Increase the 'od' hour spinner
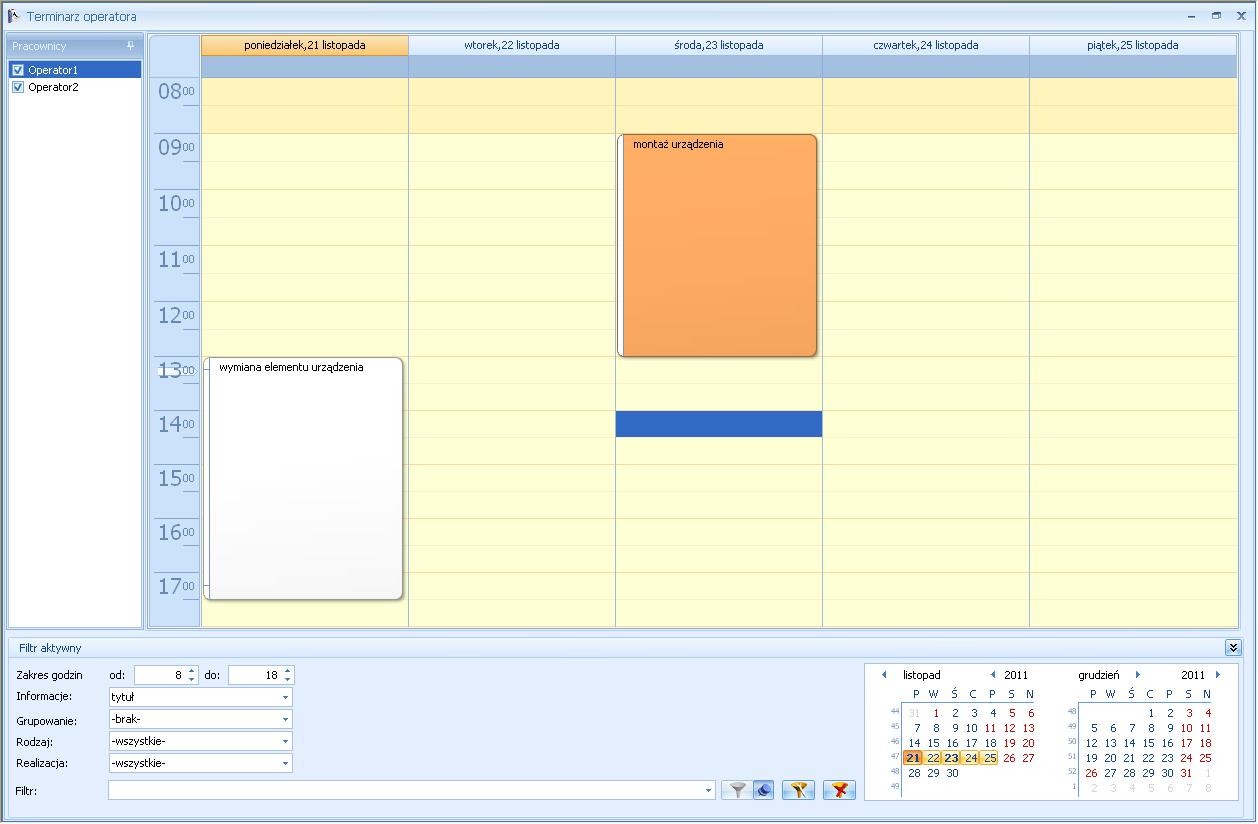This screenshot has height=824, width=1258. (192, 671)
